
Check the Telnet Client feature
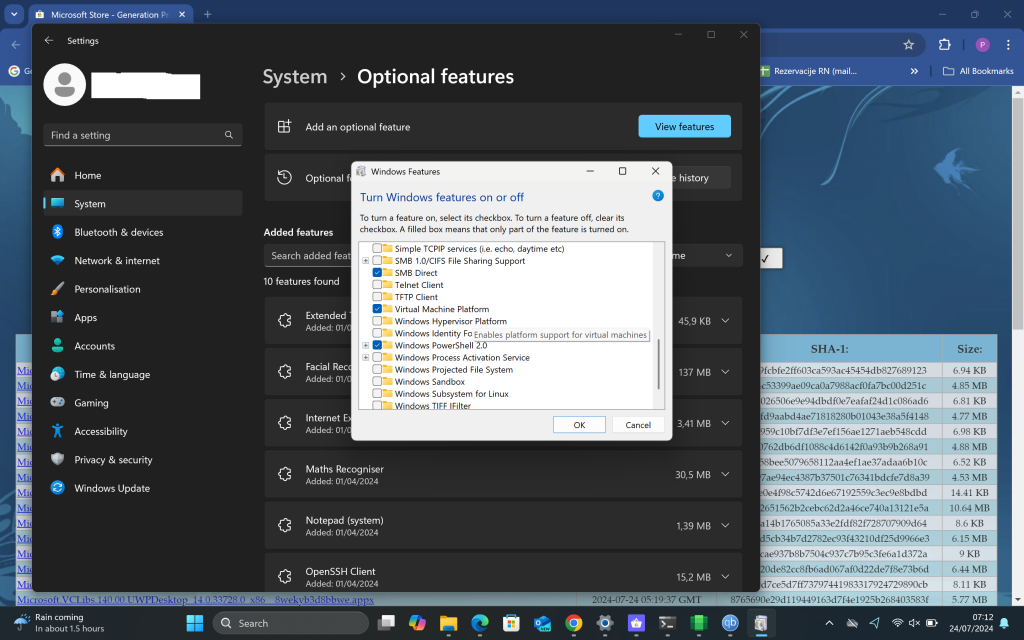click(x=377, y=285)
